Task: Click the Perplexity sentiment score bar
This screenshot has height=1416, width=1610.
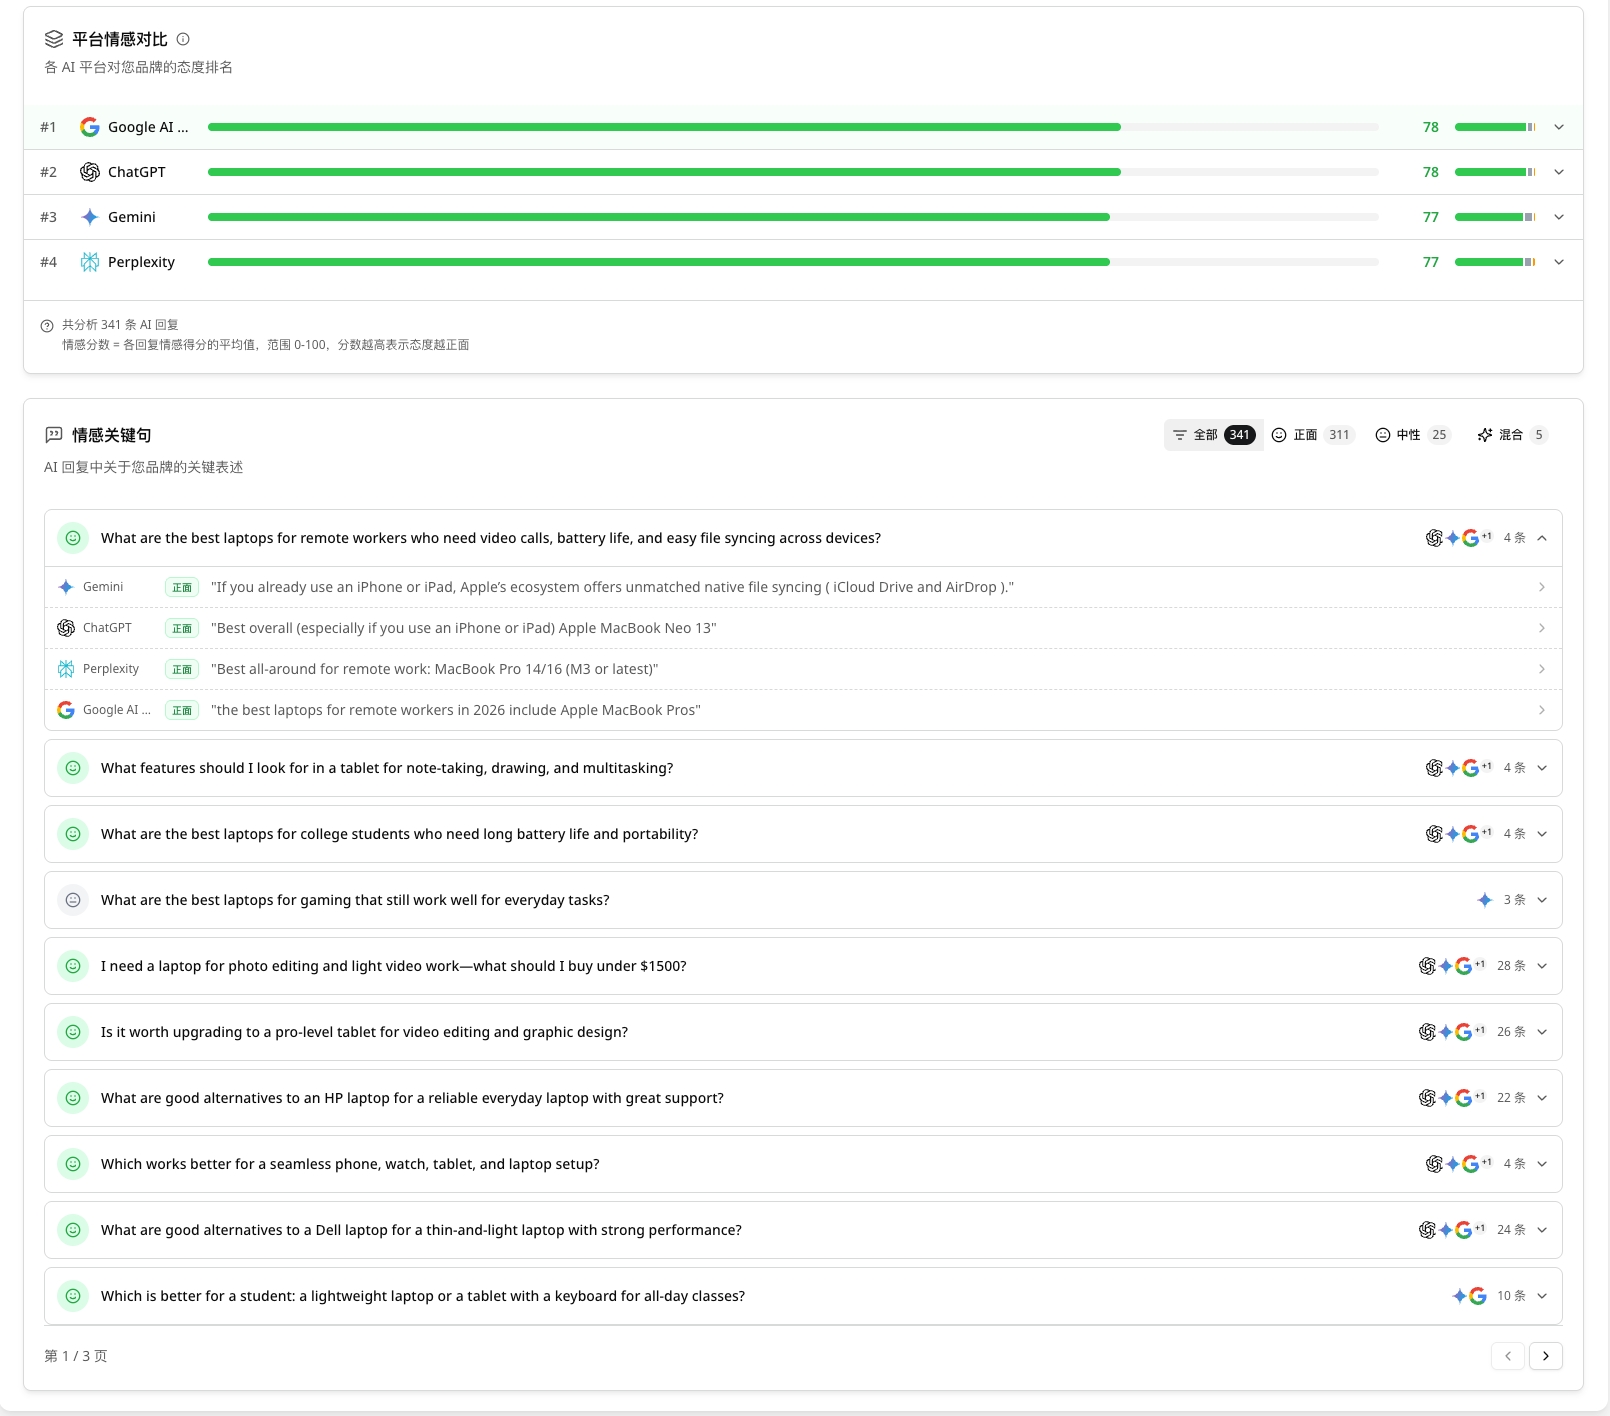Action: coord(793,262)
